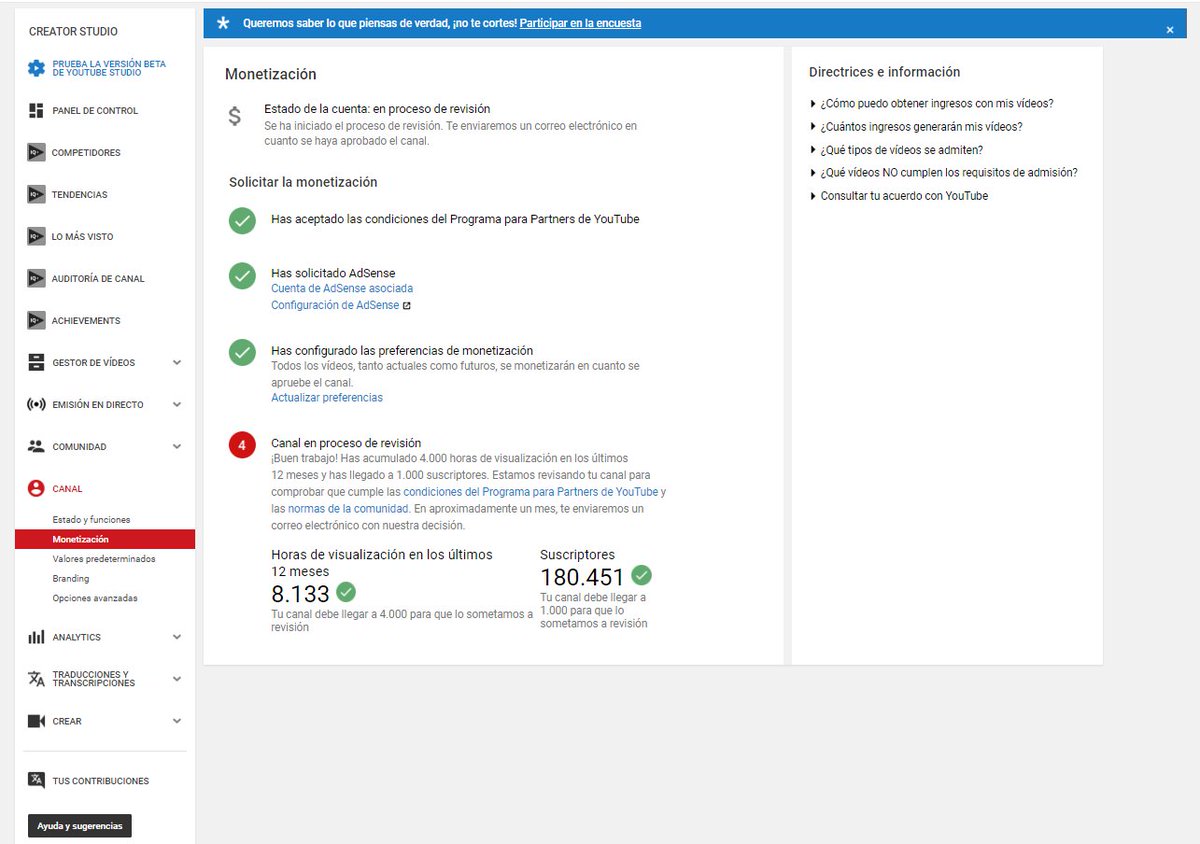Click the dollar sign account status icon
The image size is (1200, 844).
point(235,116)
